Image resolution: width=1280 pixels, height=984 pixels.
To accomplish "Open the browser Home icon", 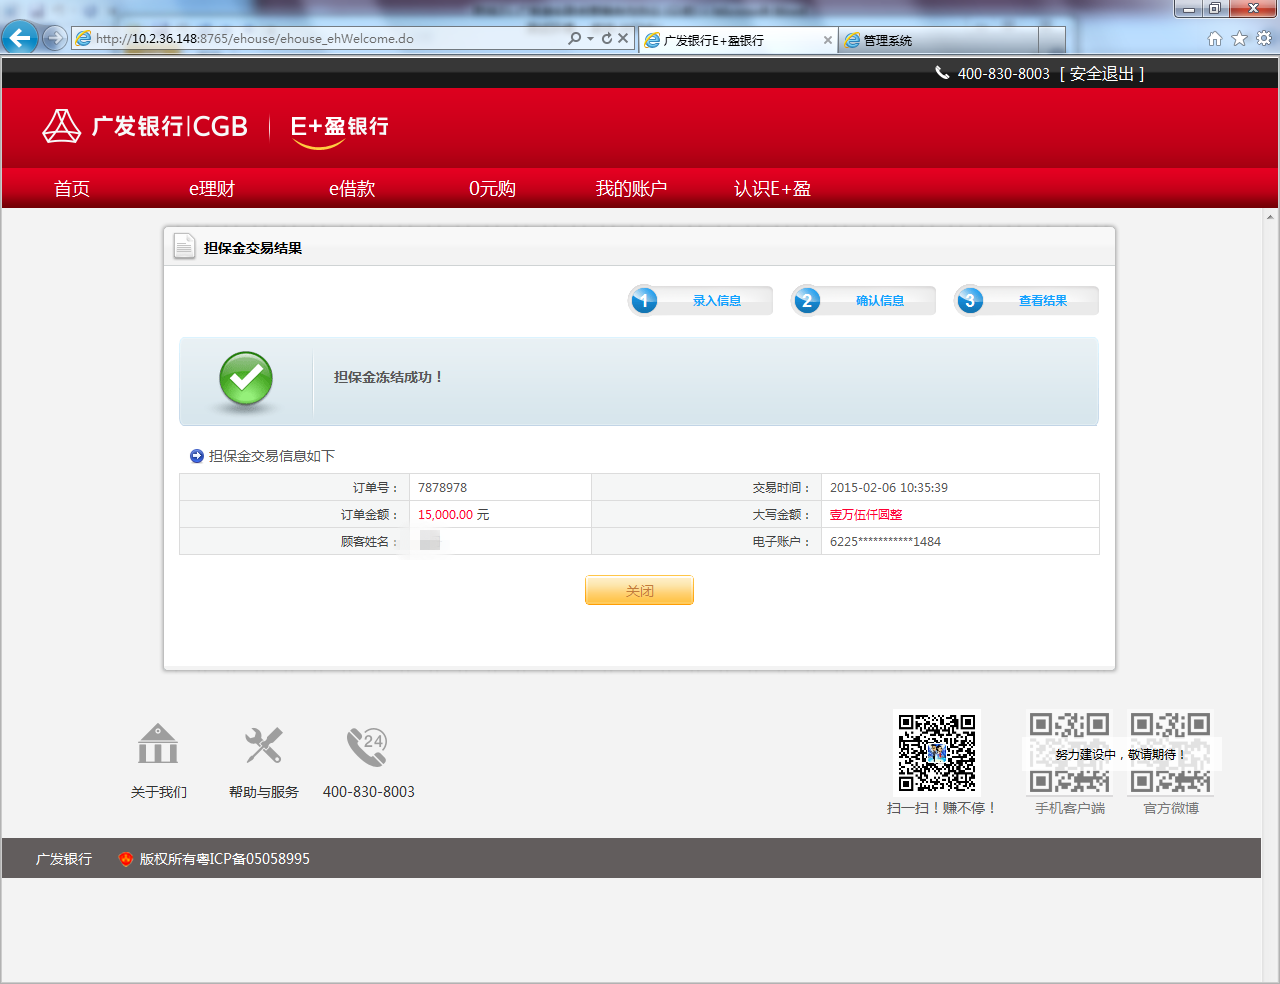I will 1215,38.
